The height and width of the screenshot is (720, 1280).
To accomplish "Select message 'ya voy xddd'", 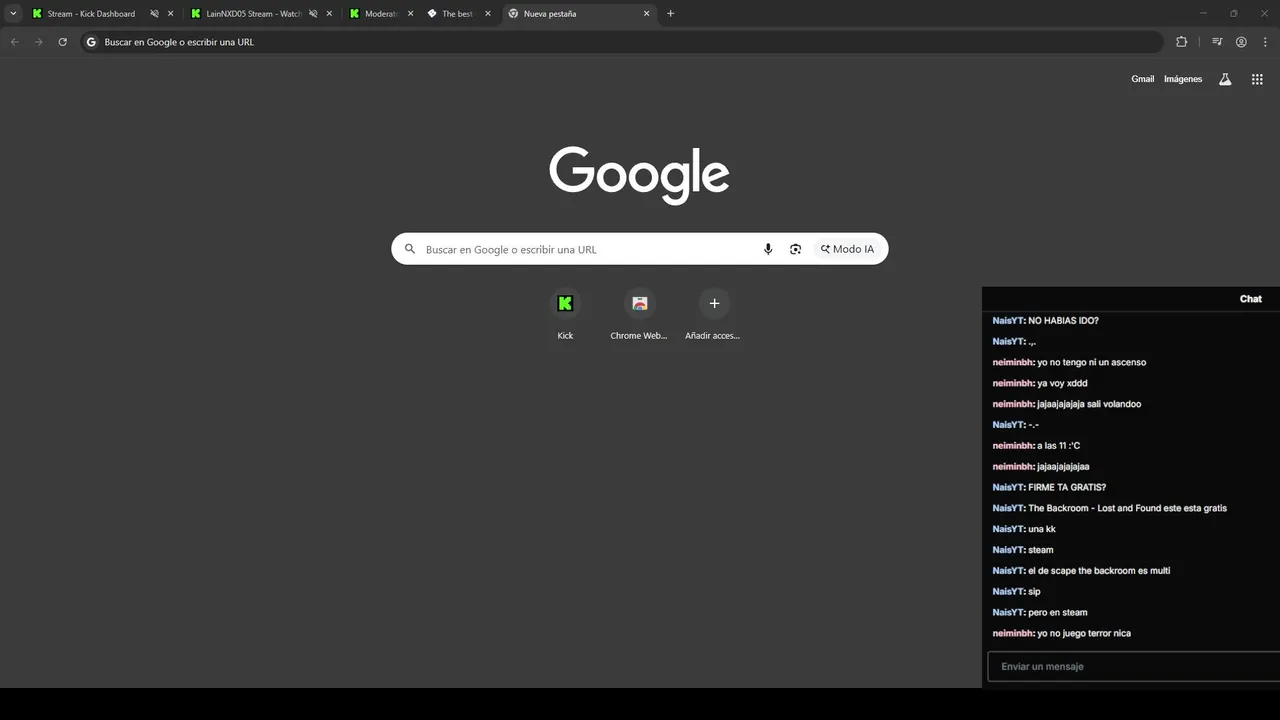I will [x=1040, y=383].
